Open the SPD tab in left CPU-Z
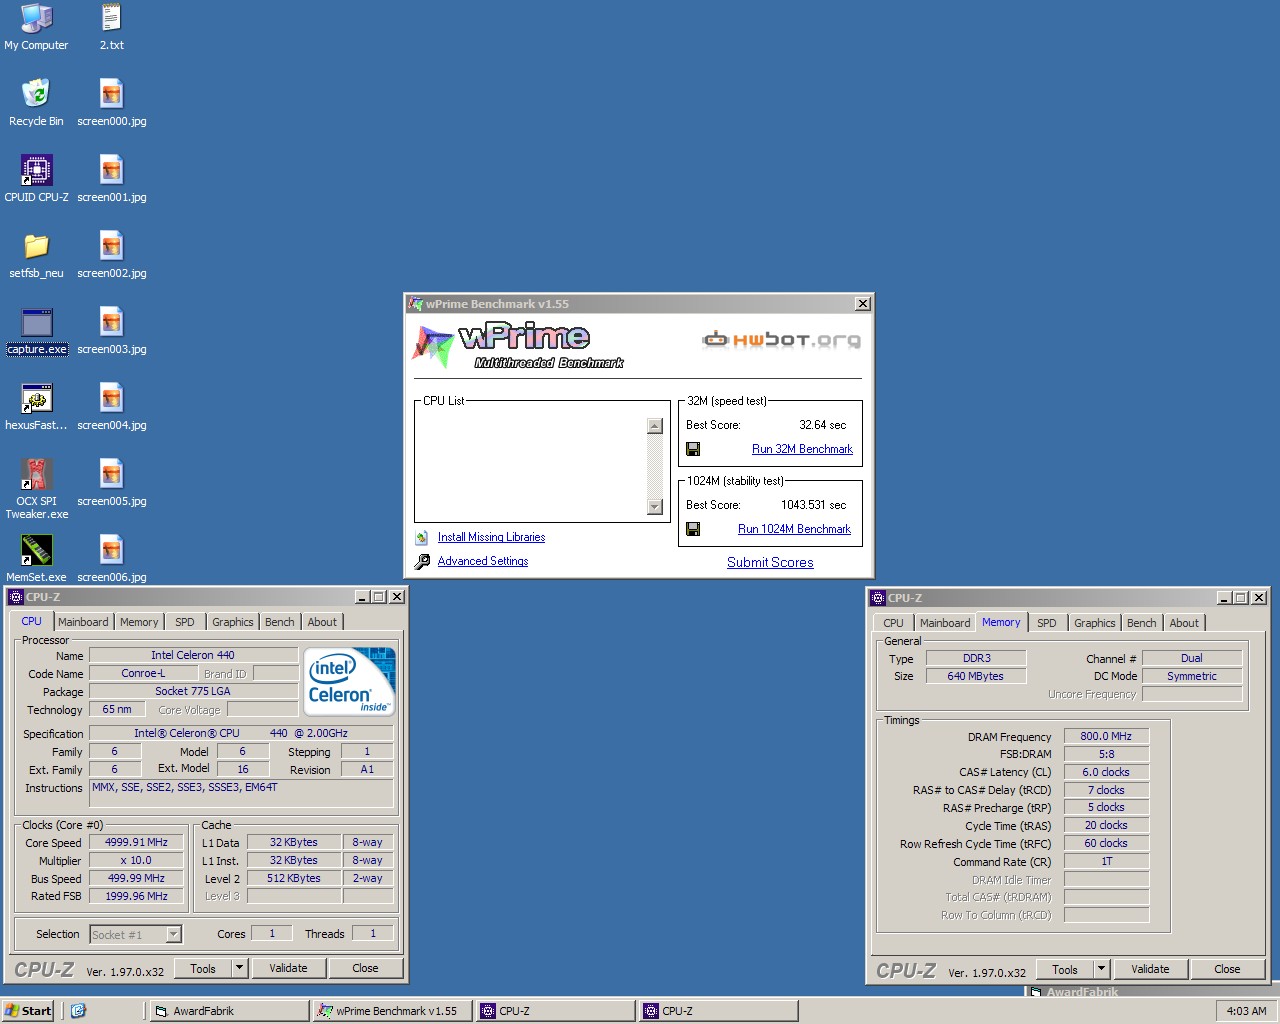Viewport: 1280px width, 1024px height. [185, 622]
